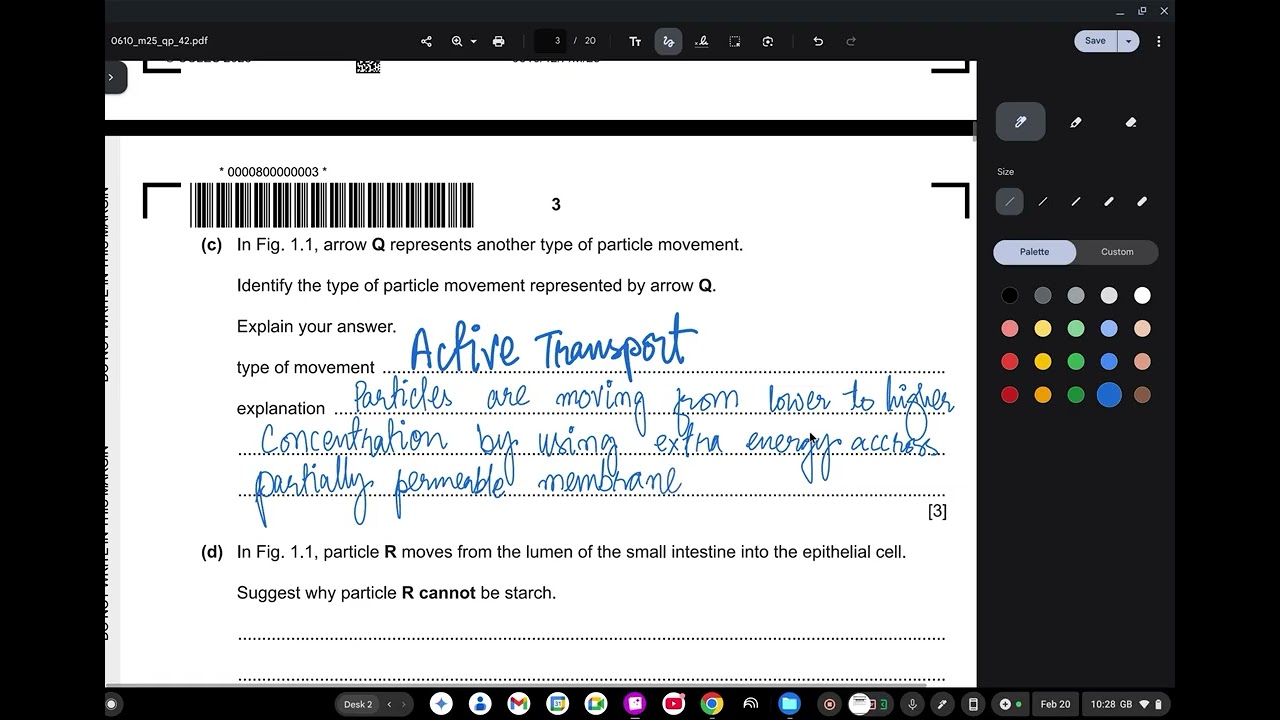Open the ChromeOS launcher button
1280x720 pixels.
pyautogui.click(x=112, y=704)
